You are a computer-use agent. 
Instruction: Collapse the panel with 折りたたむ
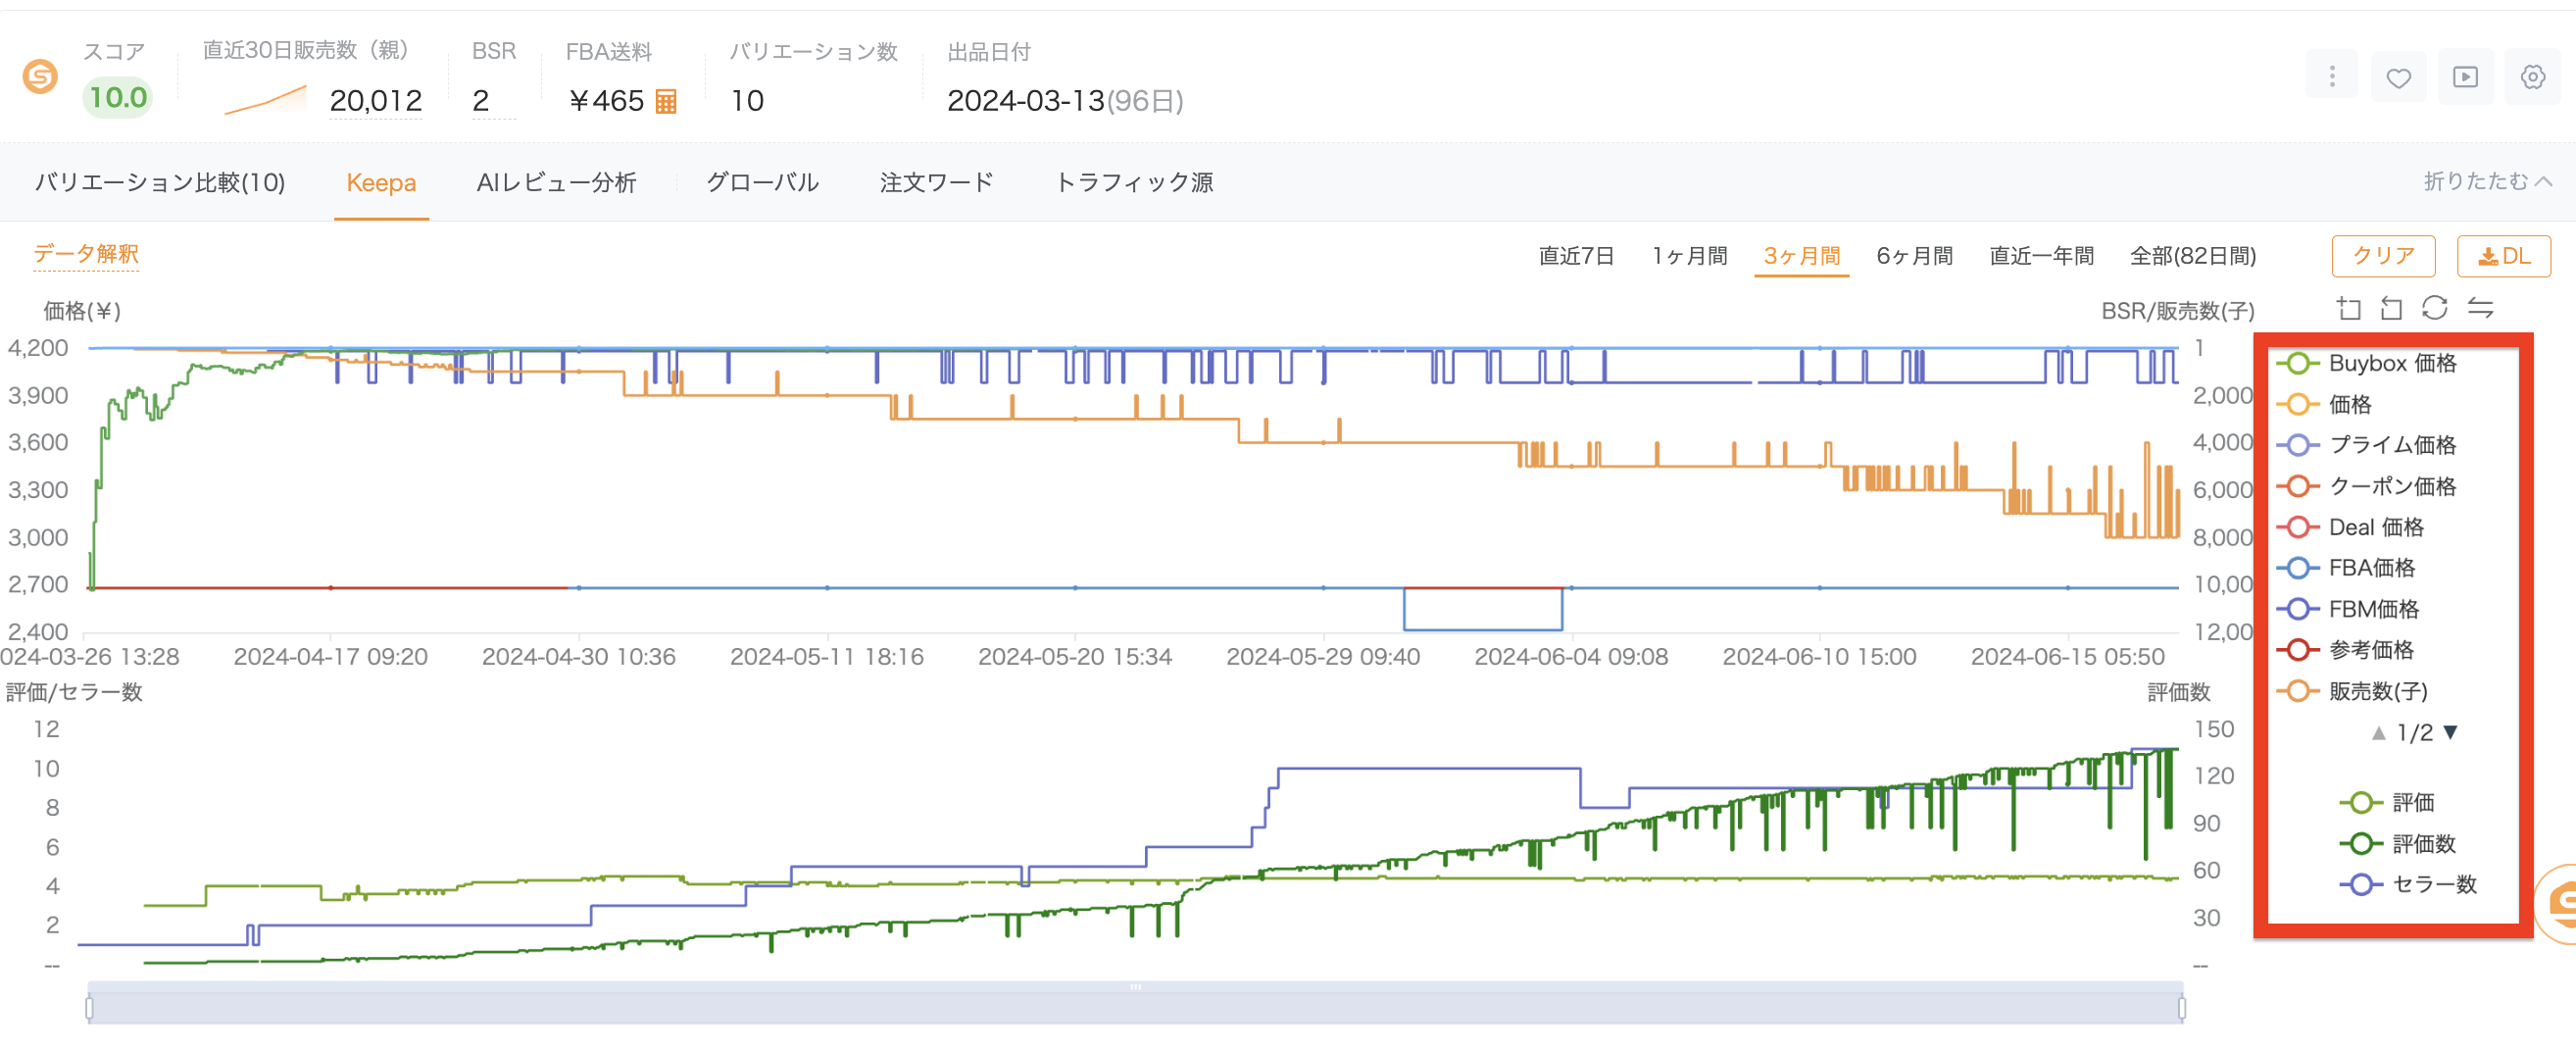(x=2488, y=181)
